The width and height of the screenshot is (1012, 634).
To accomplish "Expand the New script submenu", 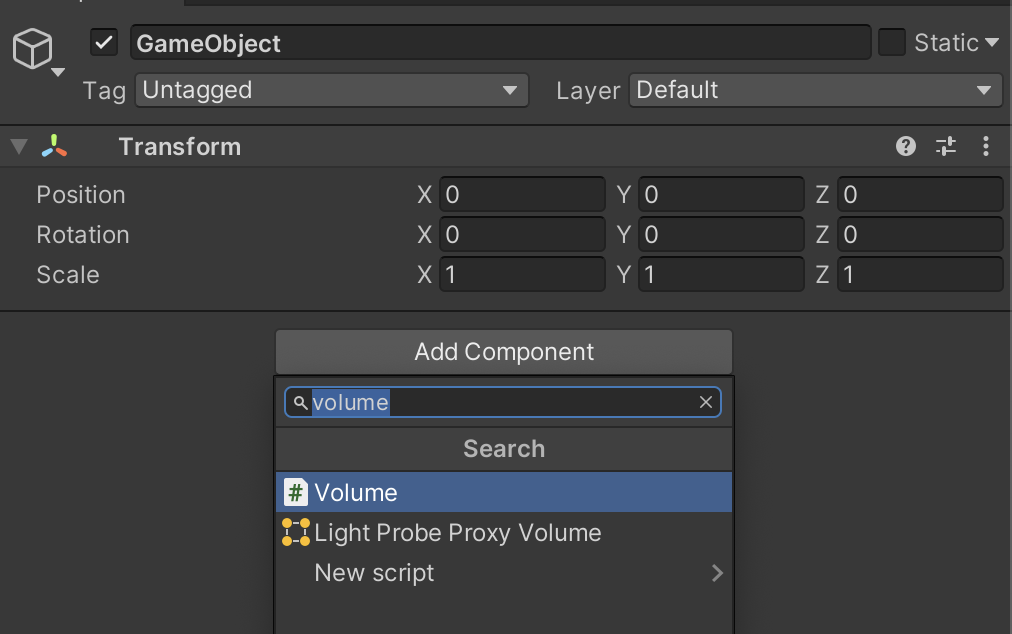I will point(716,572).
